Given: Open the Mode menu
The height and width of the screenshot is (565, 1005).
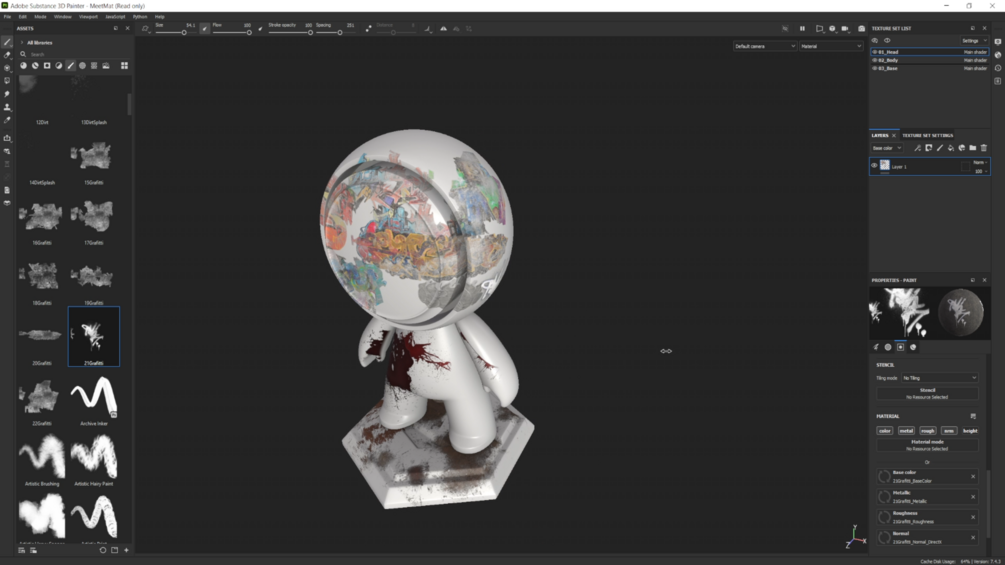Looking at the screenshot, I should click(40, 17).
